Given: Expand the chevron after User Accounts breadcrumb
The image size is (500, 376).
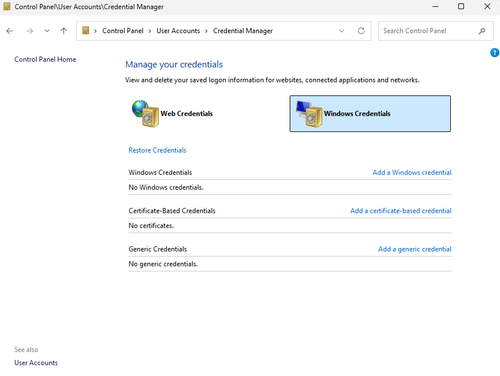Looking at the screenshot, I should 206,31.
